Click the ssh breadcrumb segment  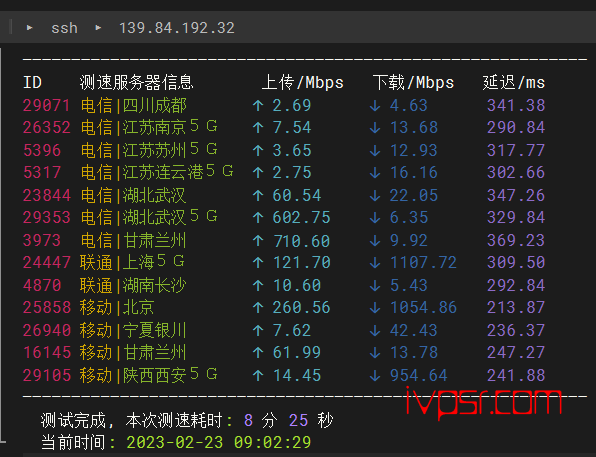[64, 28]
